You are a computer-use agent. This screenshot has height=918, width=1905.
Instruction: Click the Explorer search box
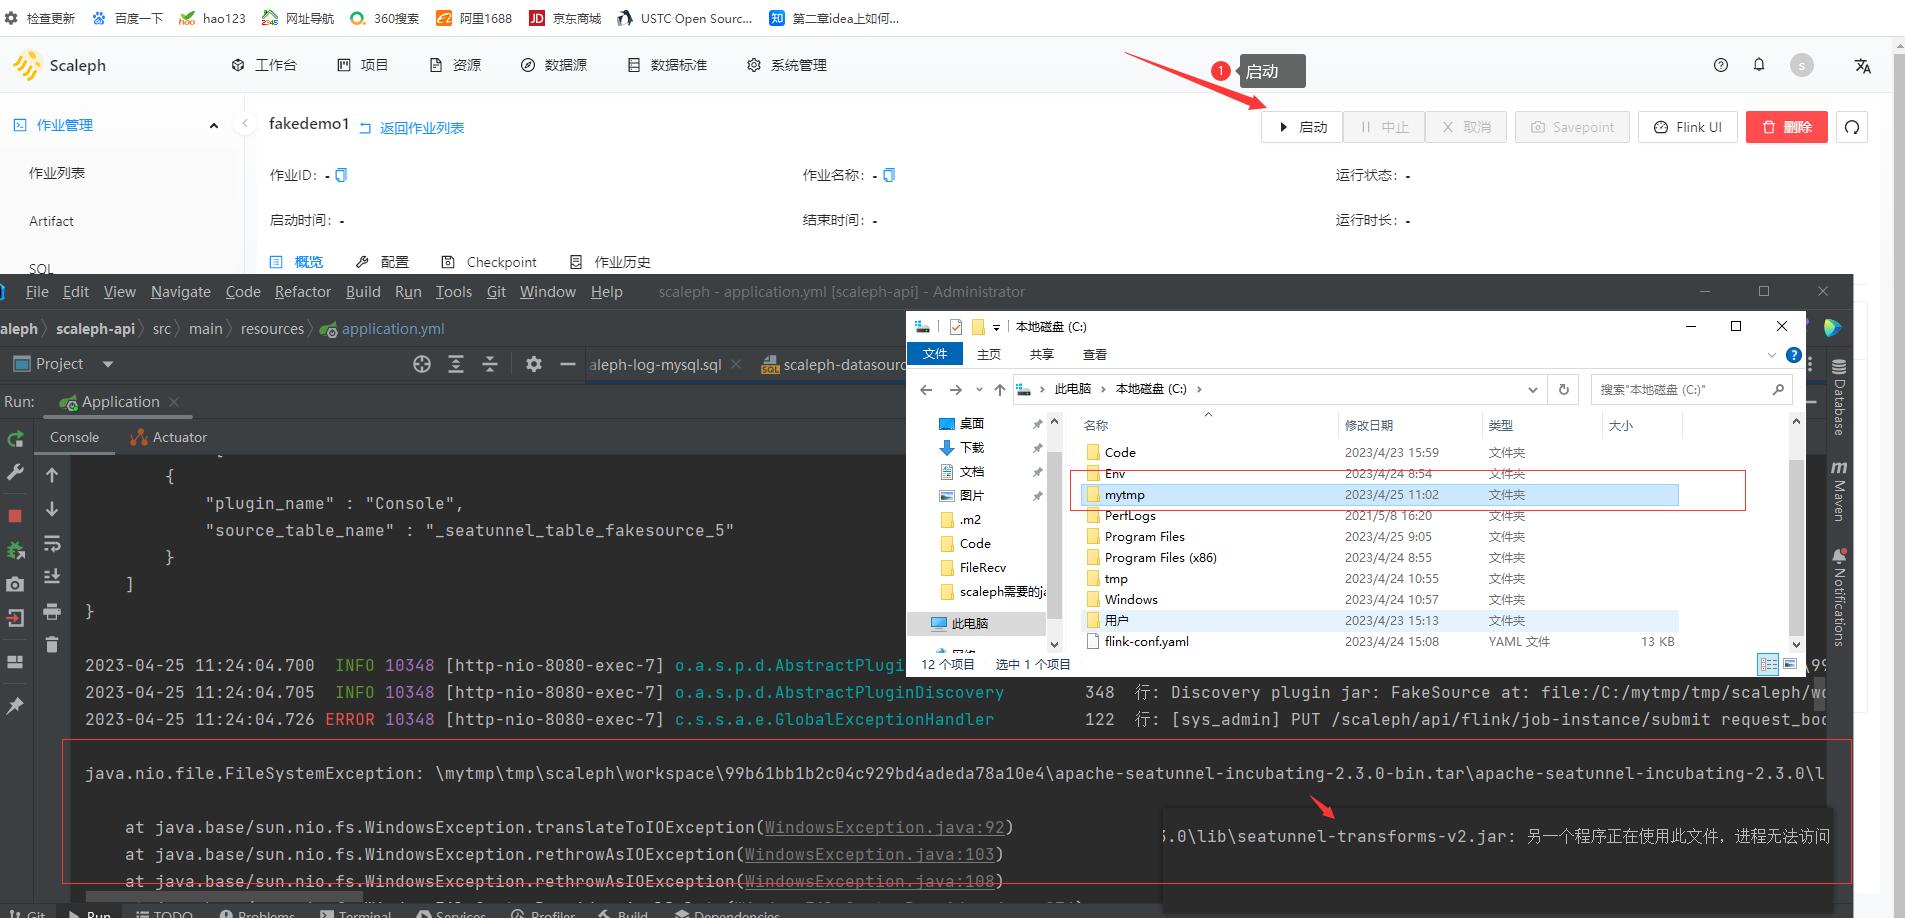coord(1690,389)
